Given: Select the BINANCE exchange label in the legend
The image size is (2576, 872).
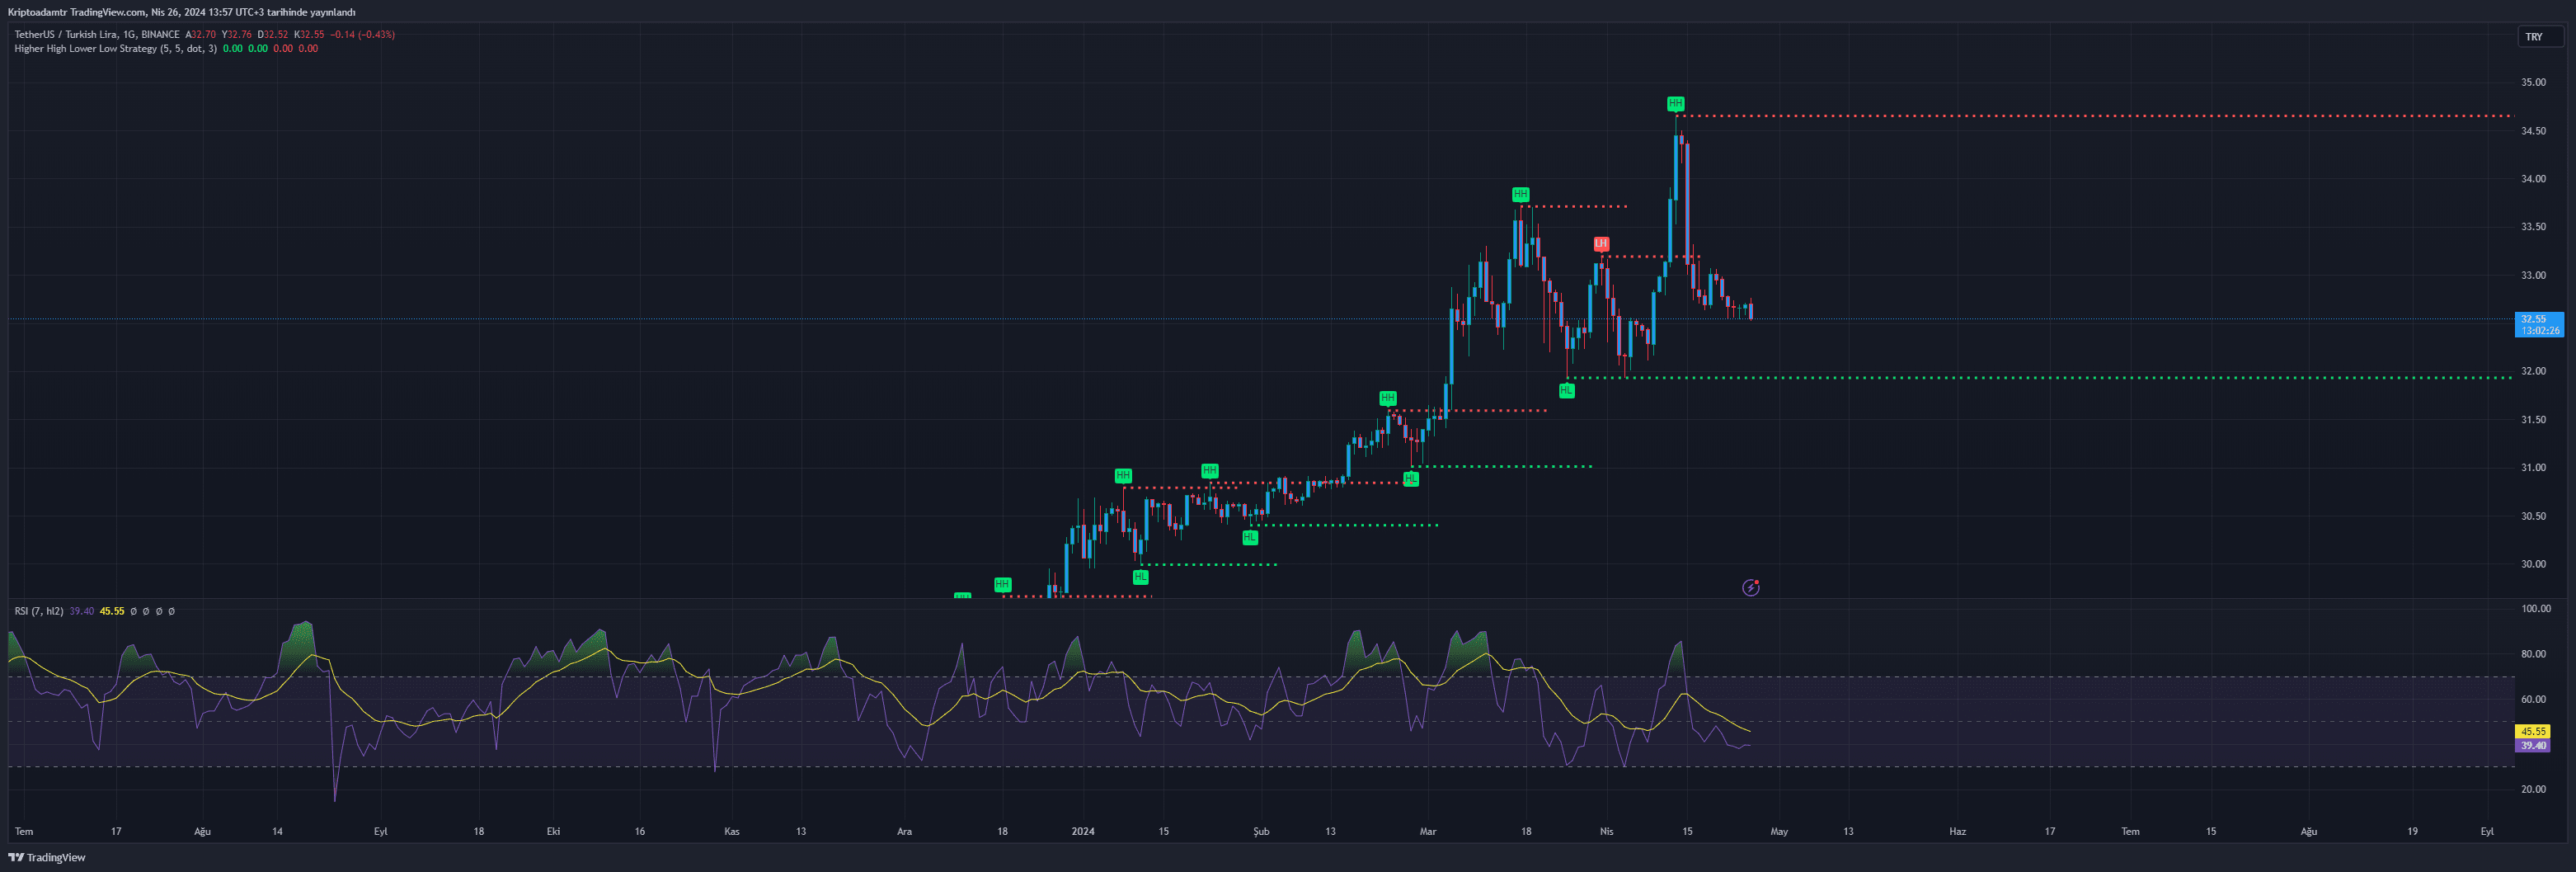Looking at the screenshot, I should pos(161,33).
